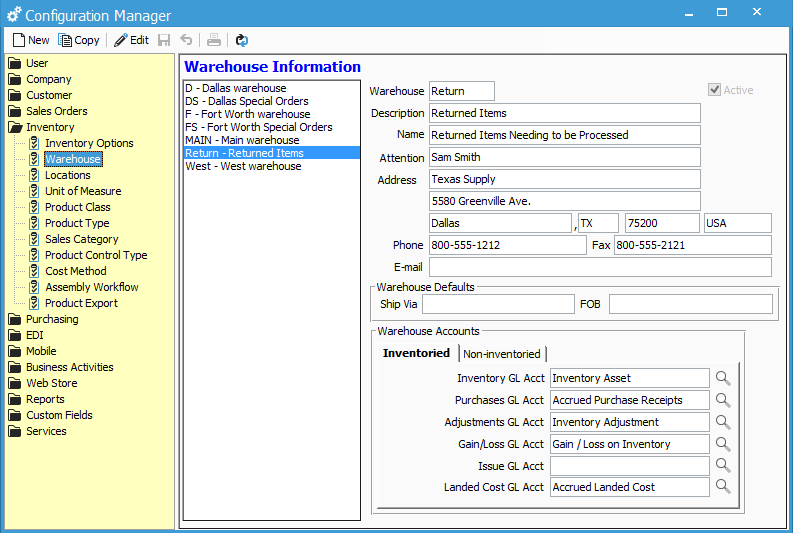Click the Attention field Sam Smith

pos(564,157)
